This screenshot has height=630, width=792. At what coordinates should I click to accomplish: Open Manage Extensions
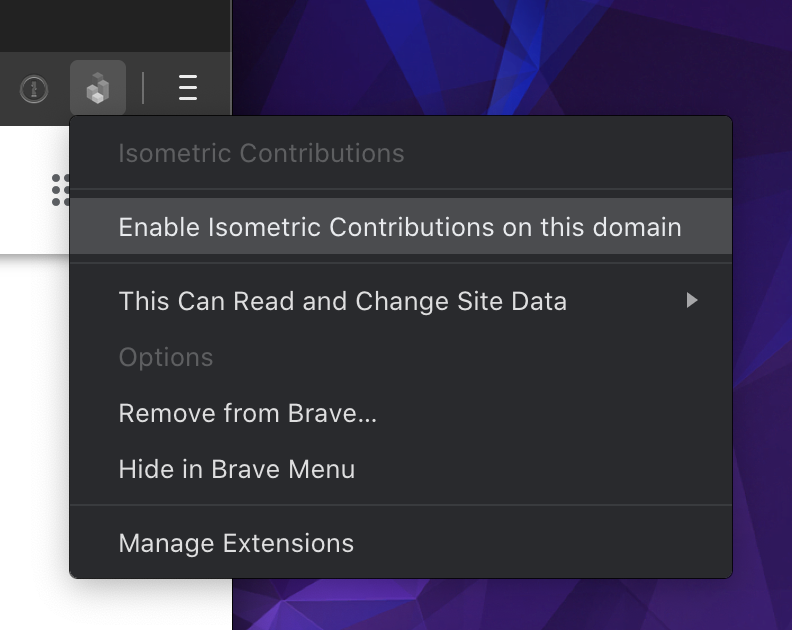401,544
